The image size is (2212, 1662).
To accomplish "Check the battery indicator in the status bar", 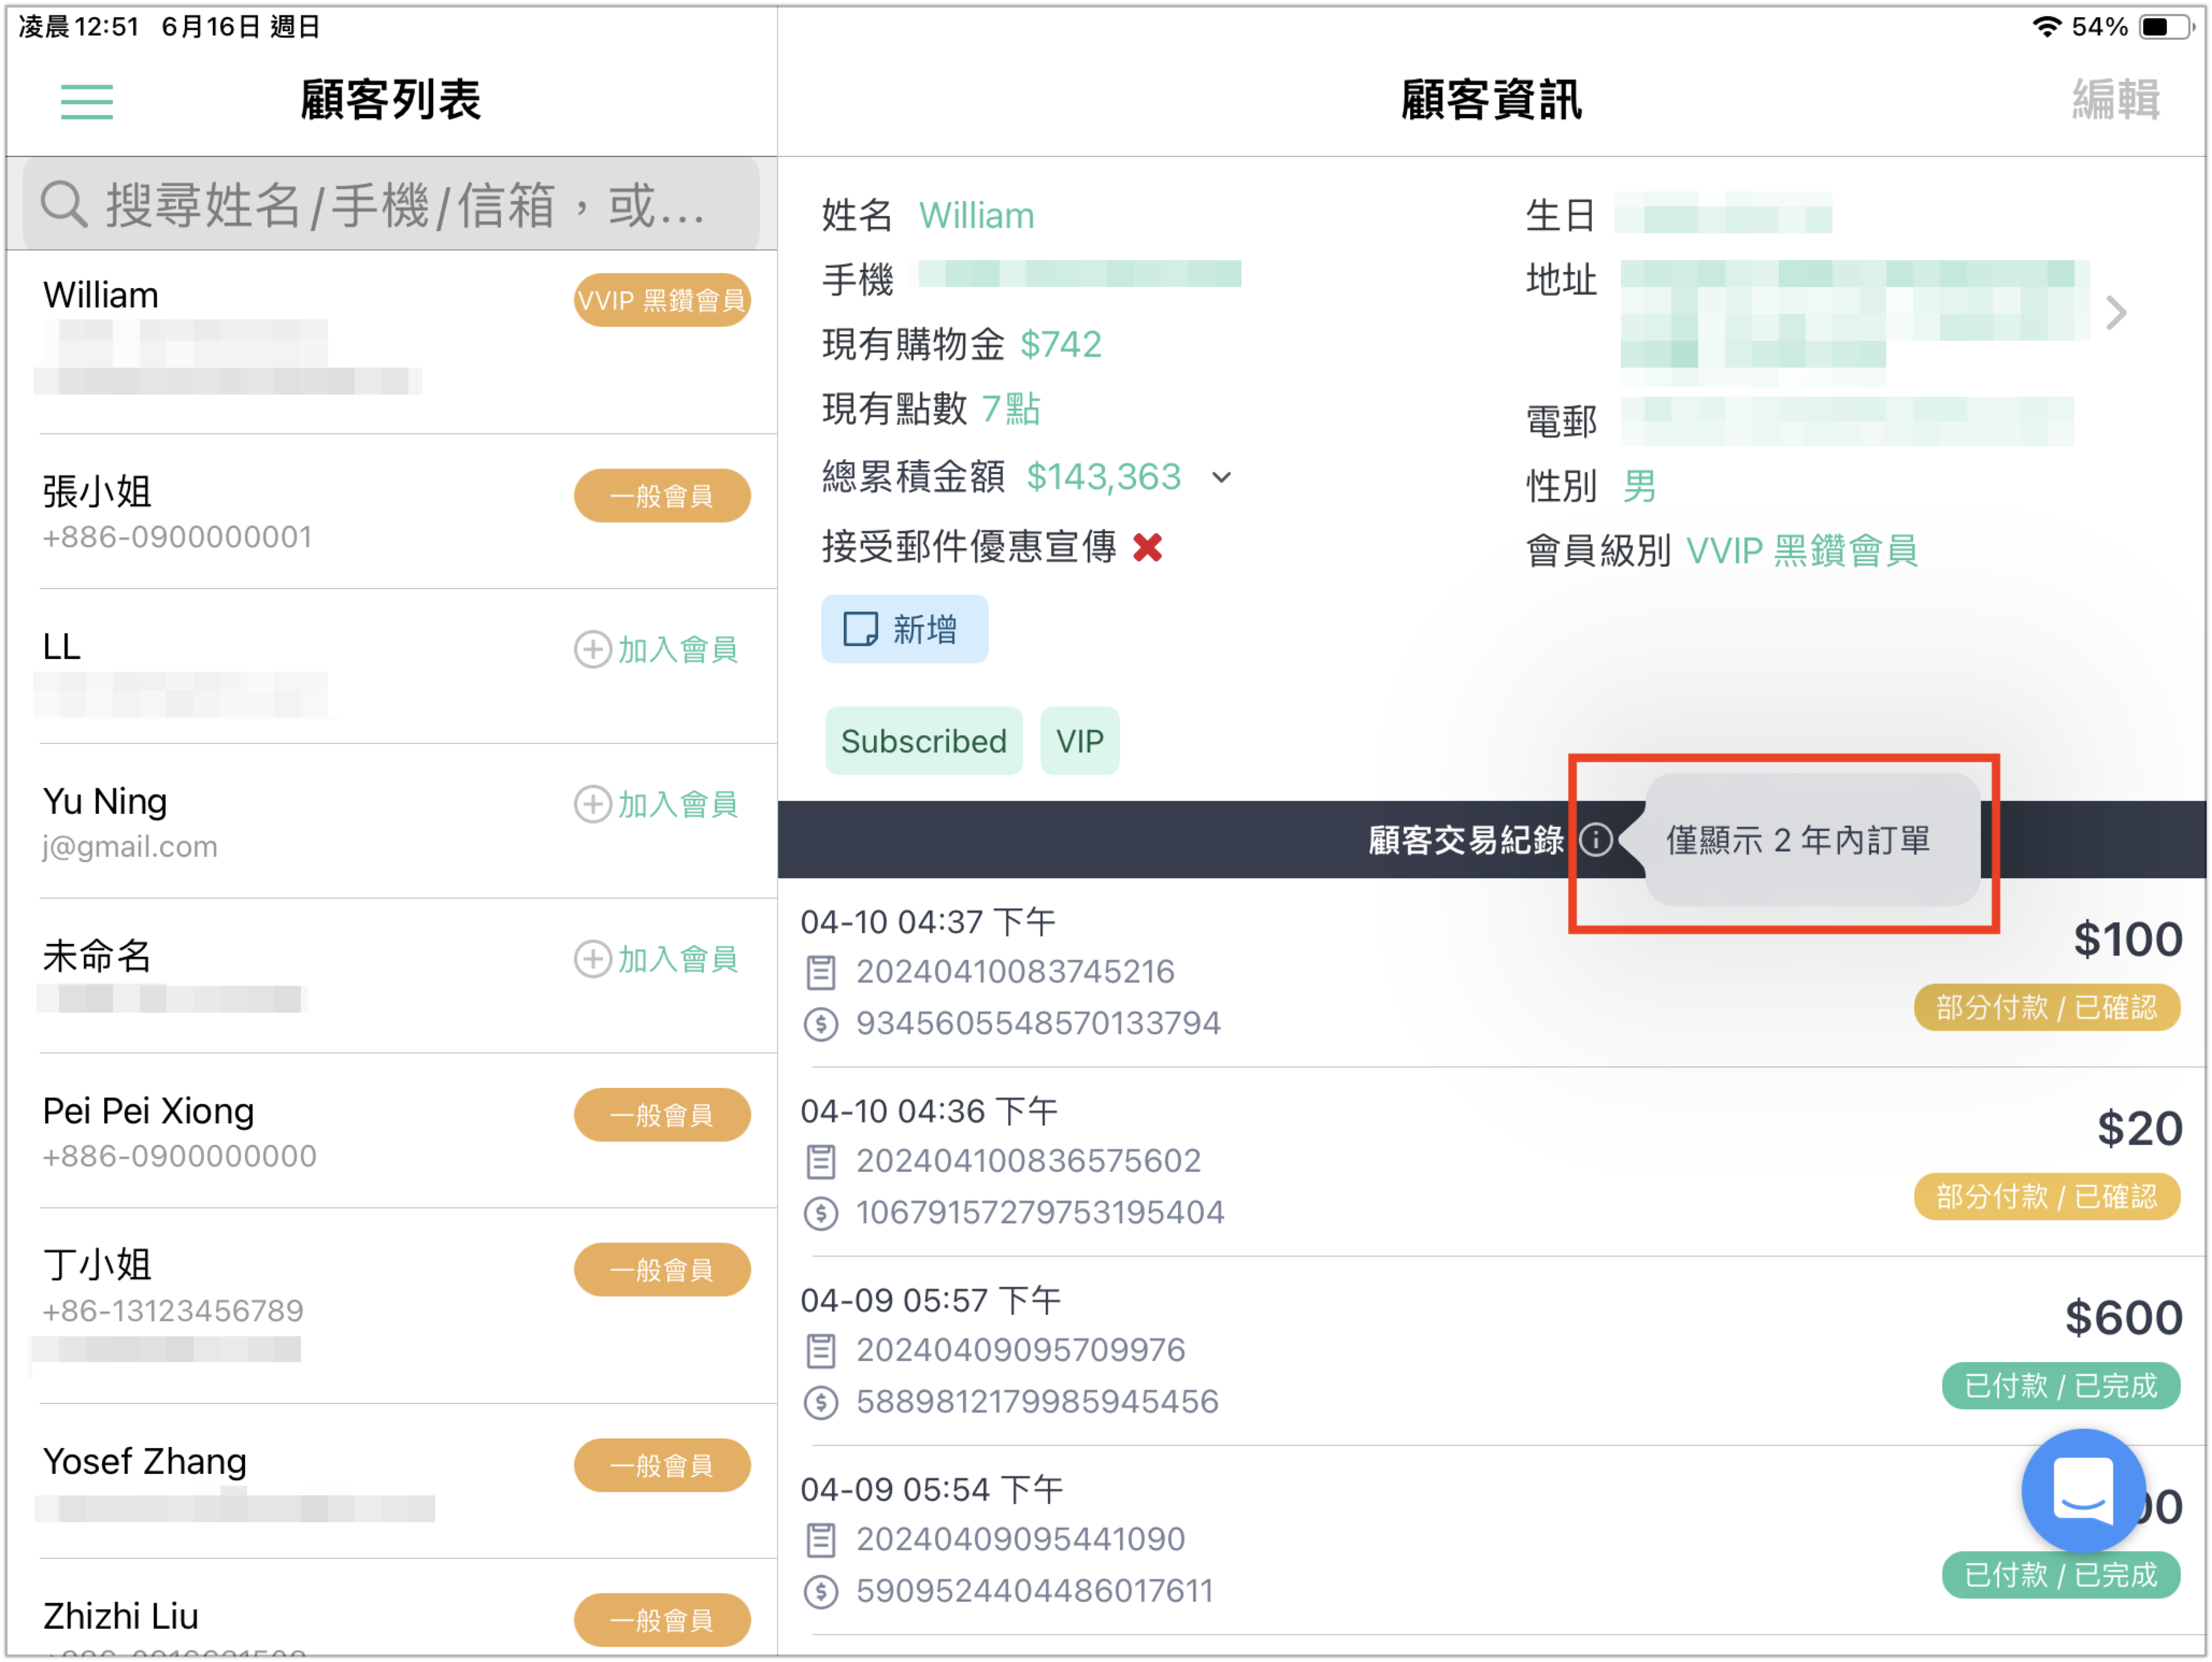I will tap(2166, 27).
